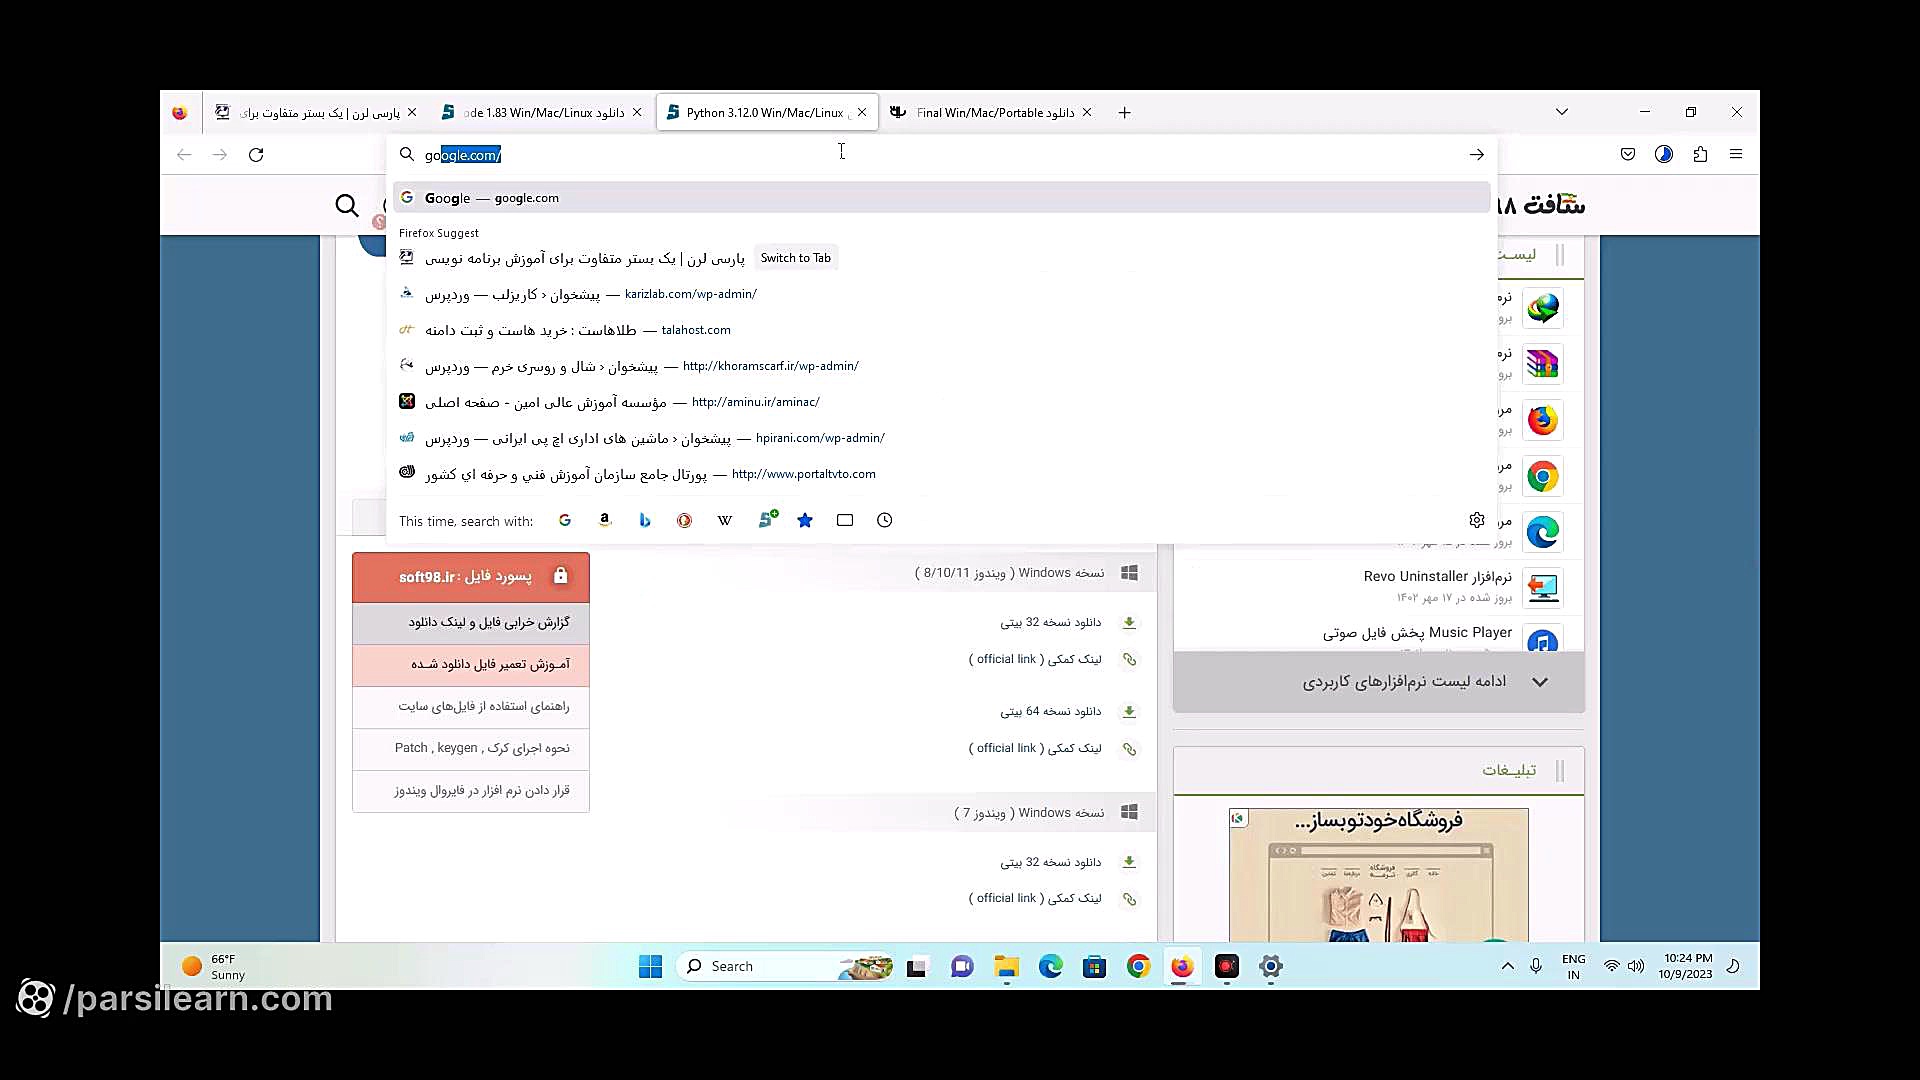Click download icon for 64-bit version
The width and height of the screenshot is (1920, 1080).
pyautogui.click(x=1129, y=712)
